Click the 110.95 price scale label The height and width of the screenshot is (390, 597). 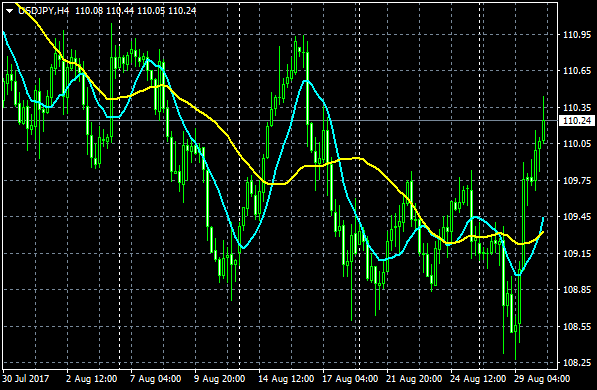[577, 35]
